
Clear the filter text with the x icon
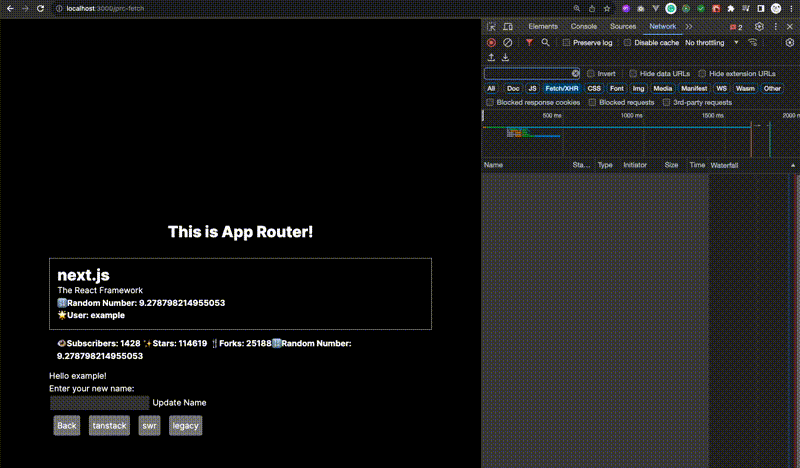(x=576, y=73)
